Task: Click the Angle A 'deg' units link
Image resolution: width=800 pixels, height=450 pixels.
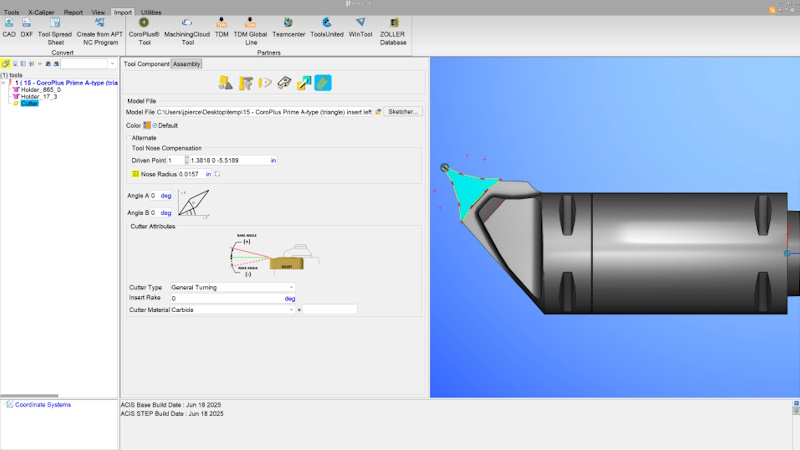Action: 166,195
